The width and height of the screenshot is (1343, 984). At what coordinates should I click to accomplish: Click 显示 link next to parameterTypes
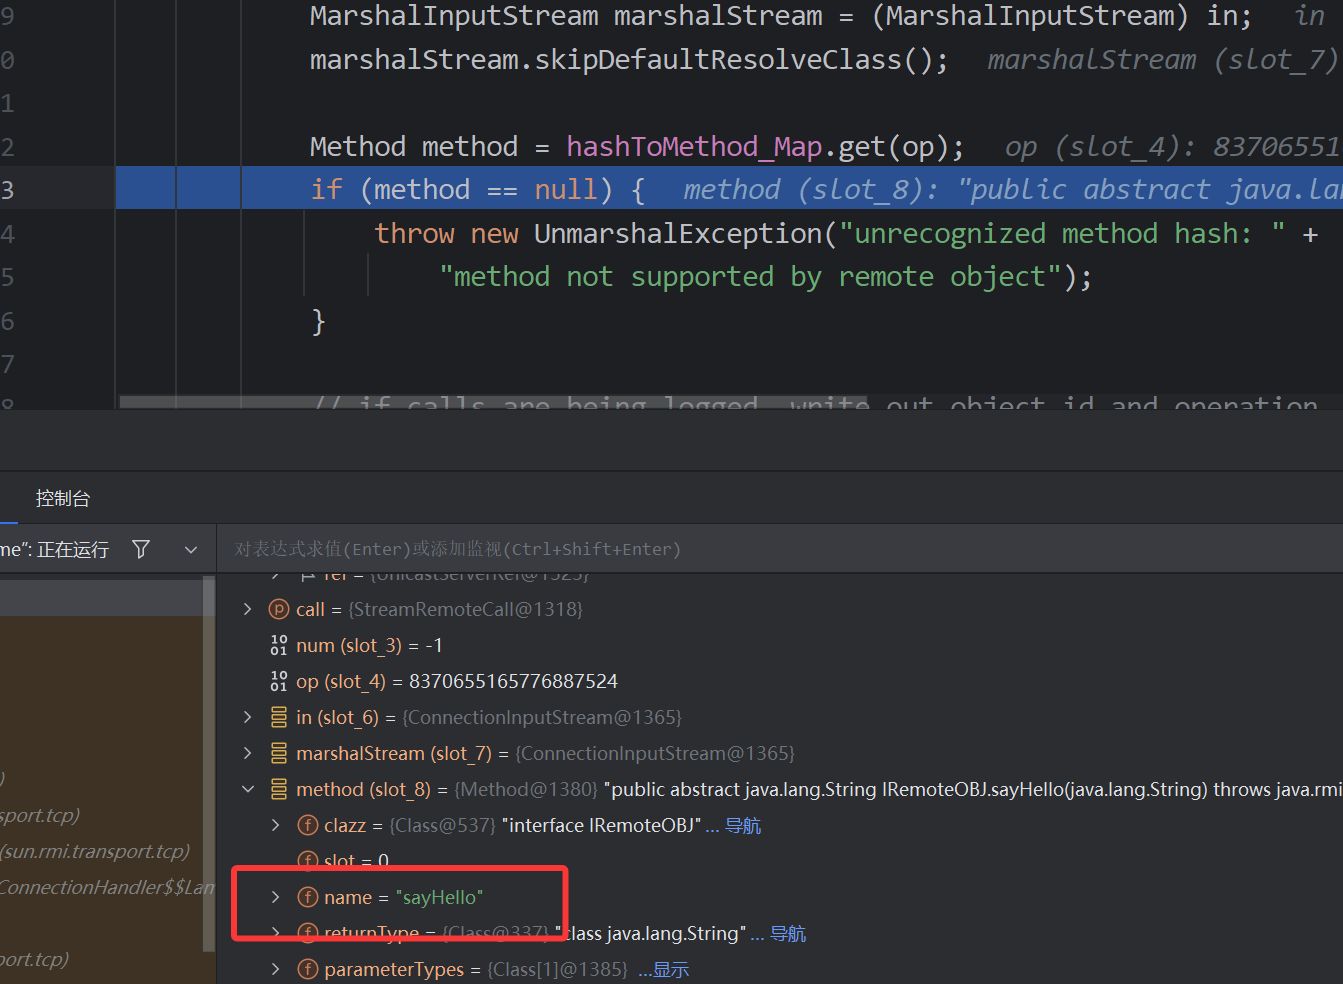pyautogui.click(x=670, y=969)
